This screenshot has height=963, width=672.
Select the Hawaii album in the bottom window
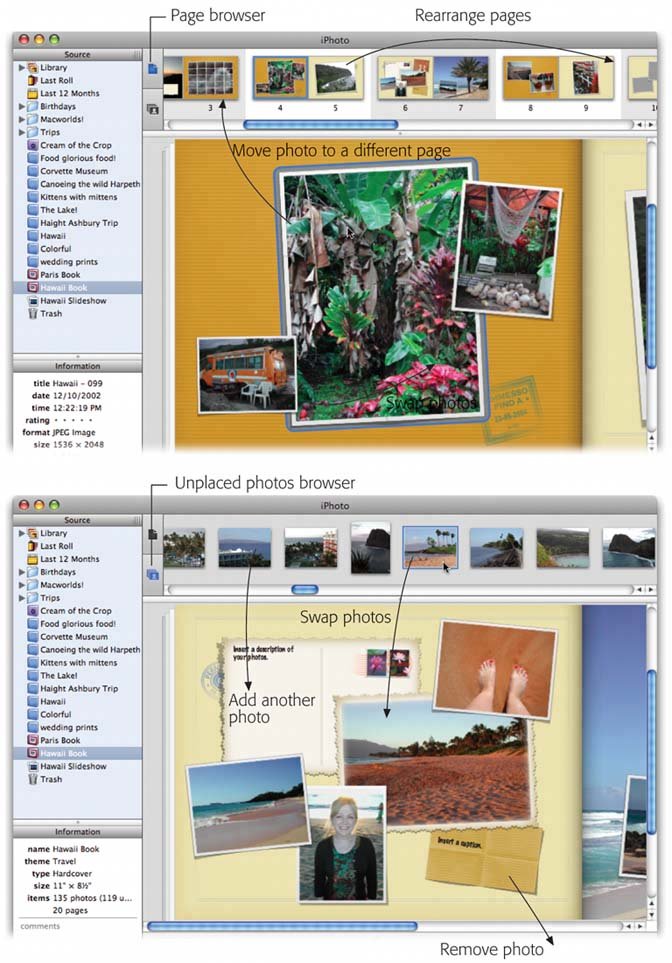53,701
